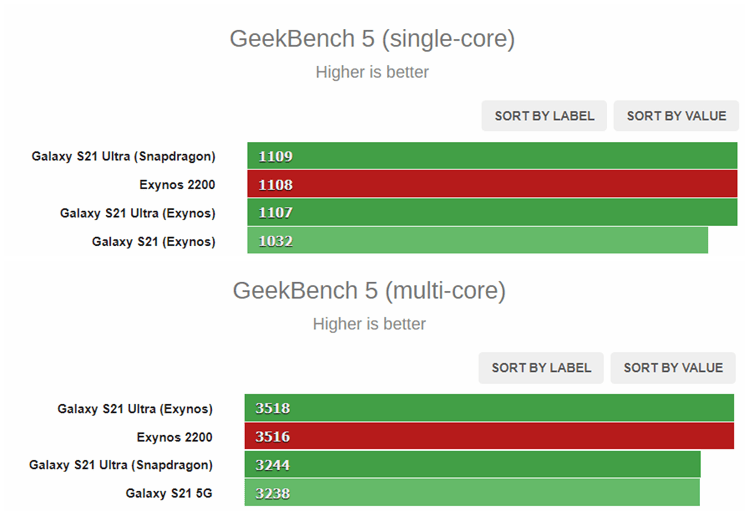This screenshot has width=750, height=515.
Task: Select Galaxy S21 Ultra (Snapdragon) label in multi-core chart
Action: (121, 464)
